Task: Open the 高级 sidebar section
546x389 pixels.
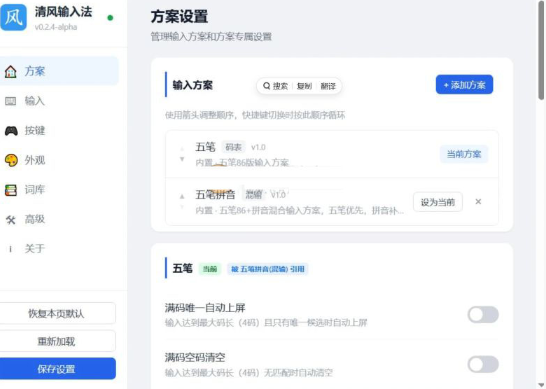Action: 59,219
